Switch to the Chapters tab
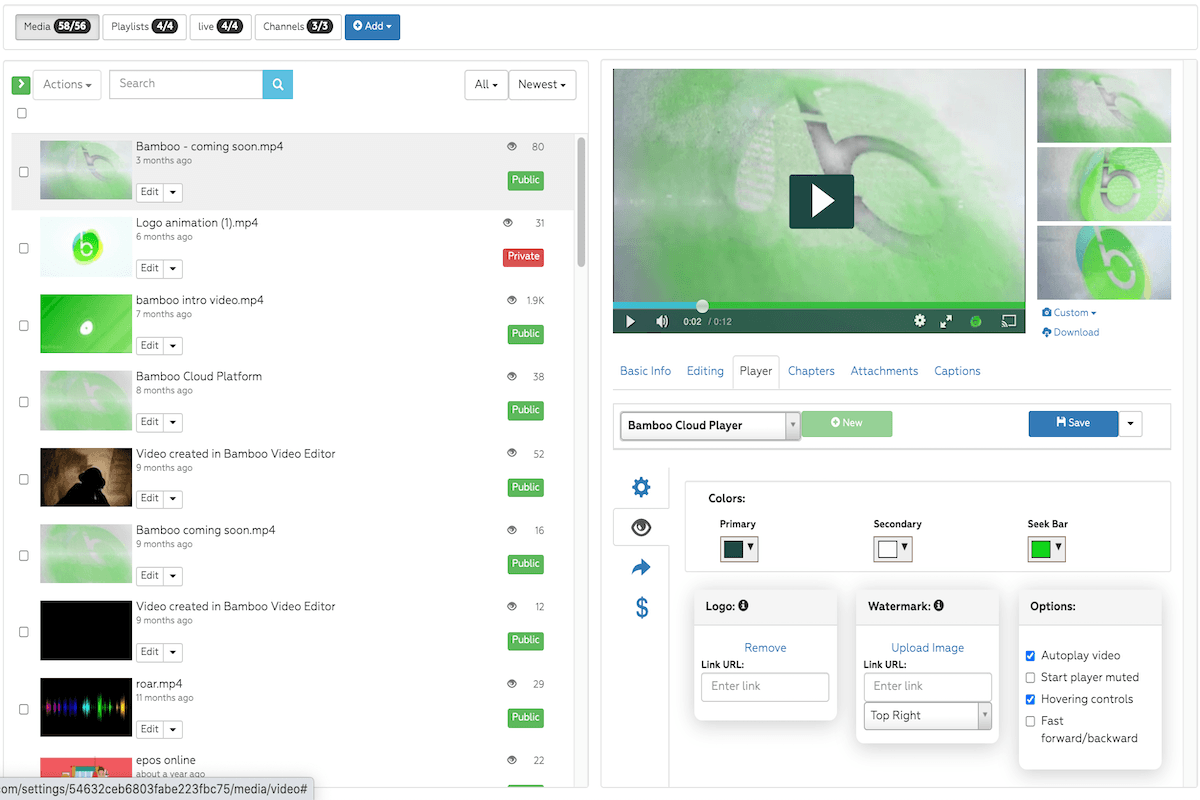The width and height of the screenshot is (1200, 800). tap(810, 371)
